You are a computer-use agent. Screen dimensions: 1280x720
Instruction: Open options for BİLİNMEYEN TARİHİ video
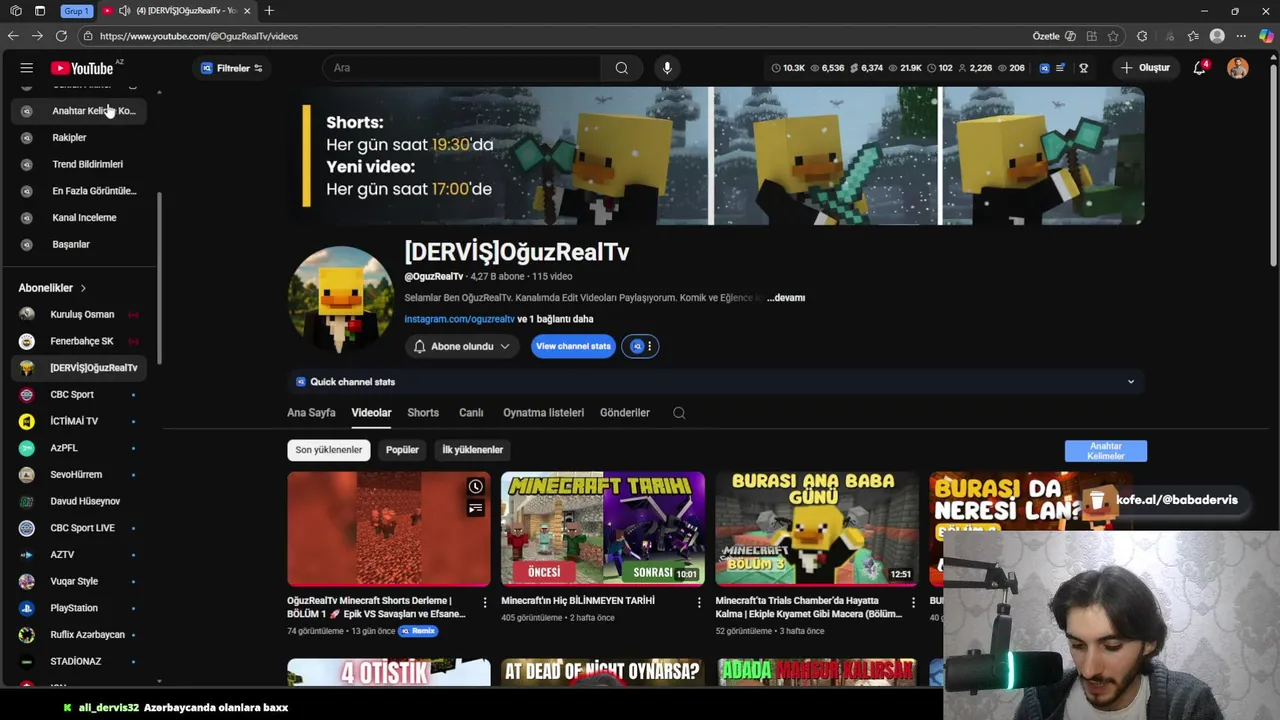(699, 602)
